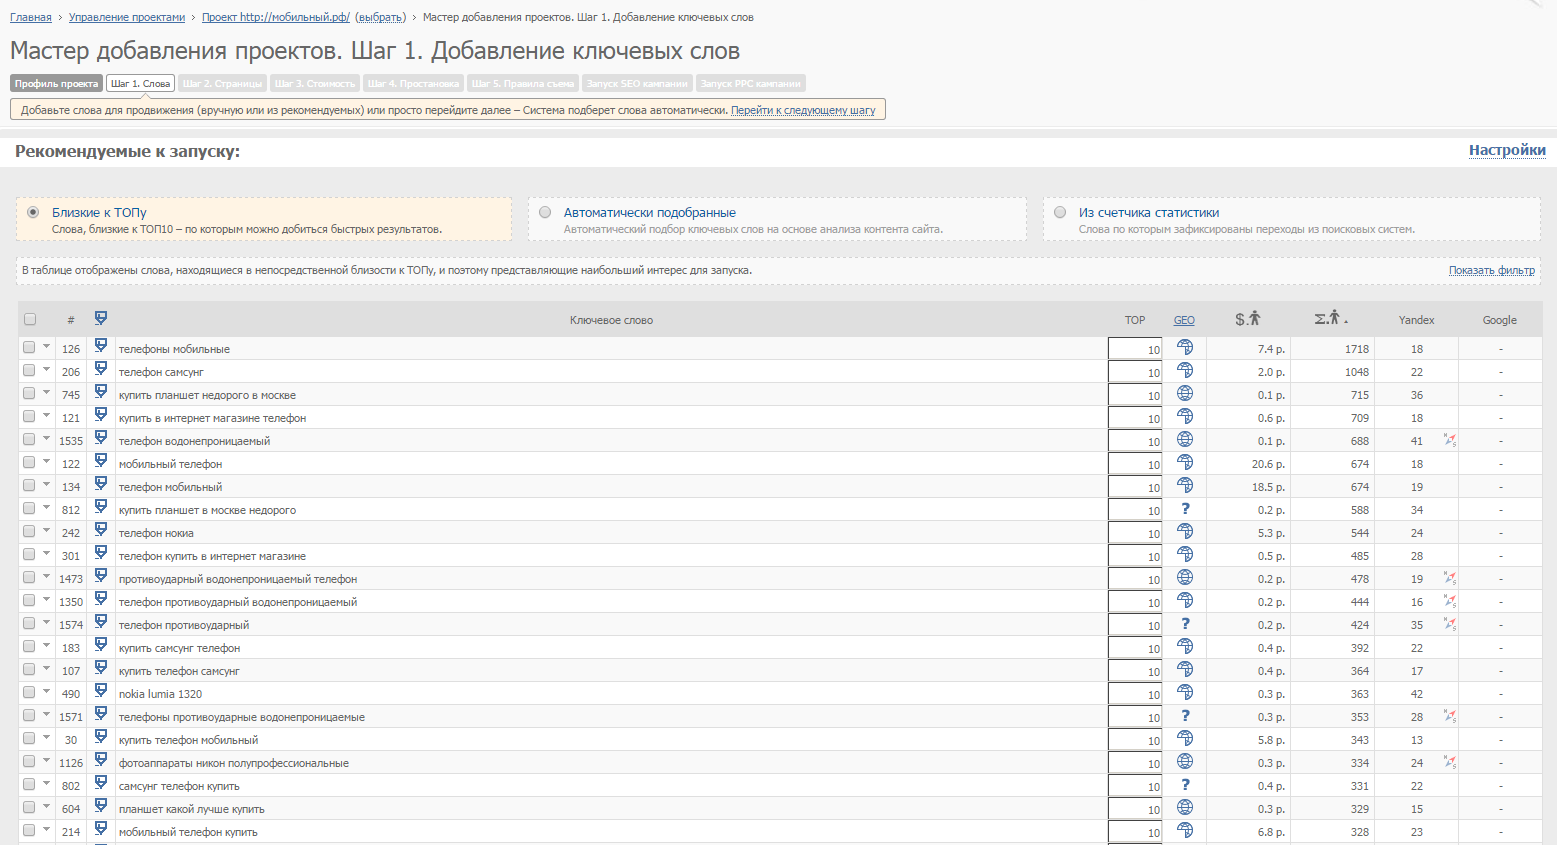Tick the select-all checkbox in the table header
This screenshot has width=1557, height=845.
click(30, 319)
